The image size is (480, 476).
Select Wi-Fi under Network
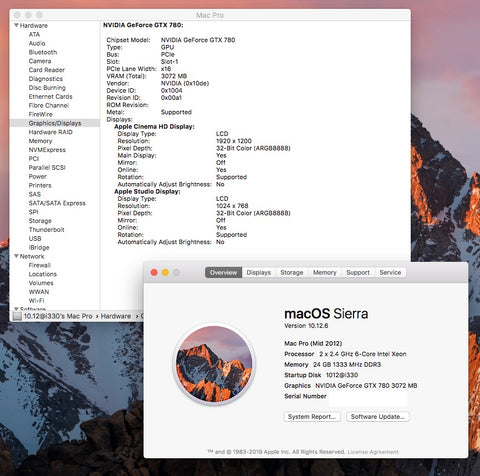pyautogui.click(x=36, y=300)
